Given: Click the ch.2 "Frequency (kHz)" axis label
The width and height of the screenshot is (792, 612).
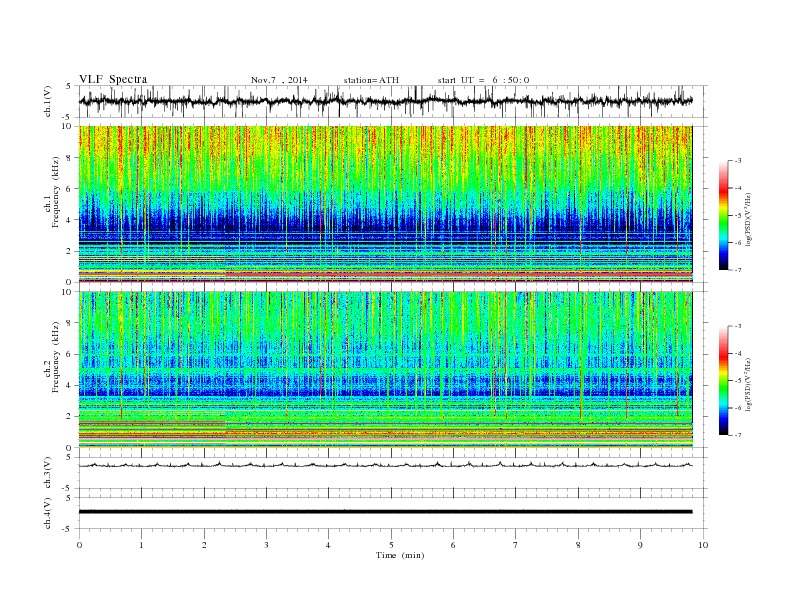Looking at the screenshot, I should [x=56, y=357].
